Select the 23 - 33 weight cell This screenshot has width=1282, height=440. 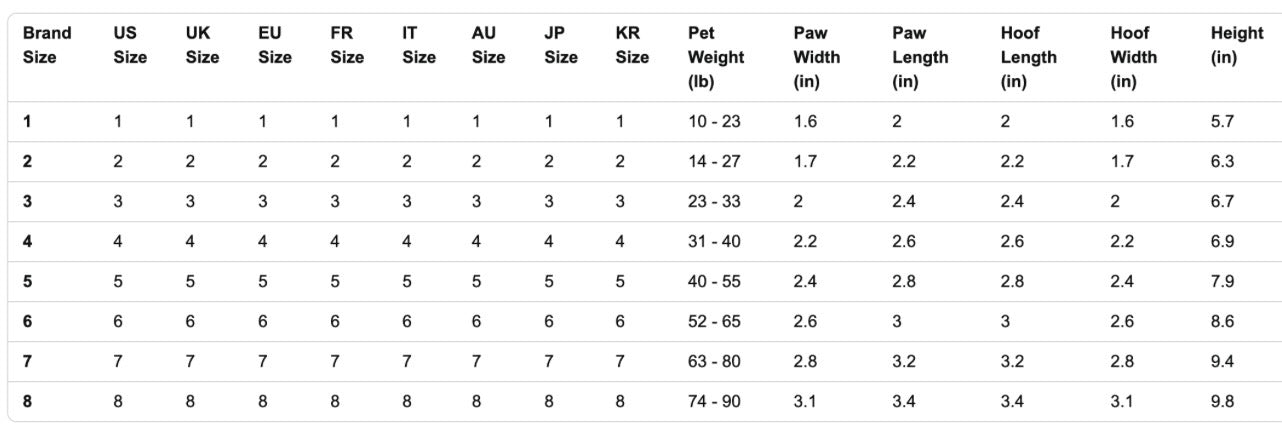pyautogui.click(x=714, y=202)
